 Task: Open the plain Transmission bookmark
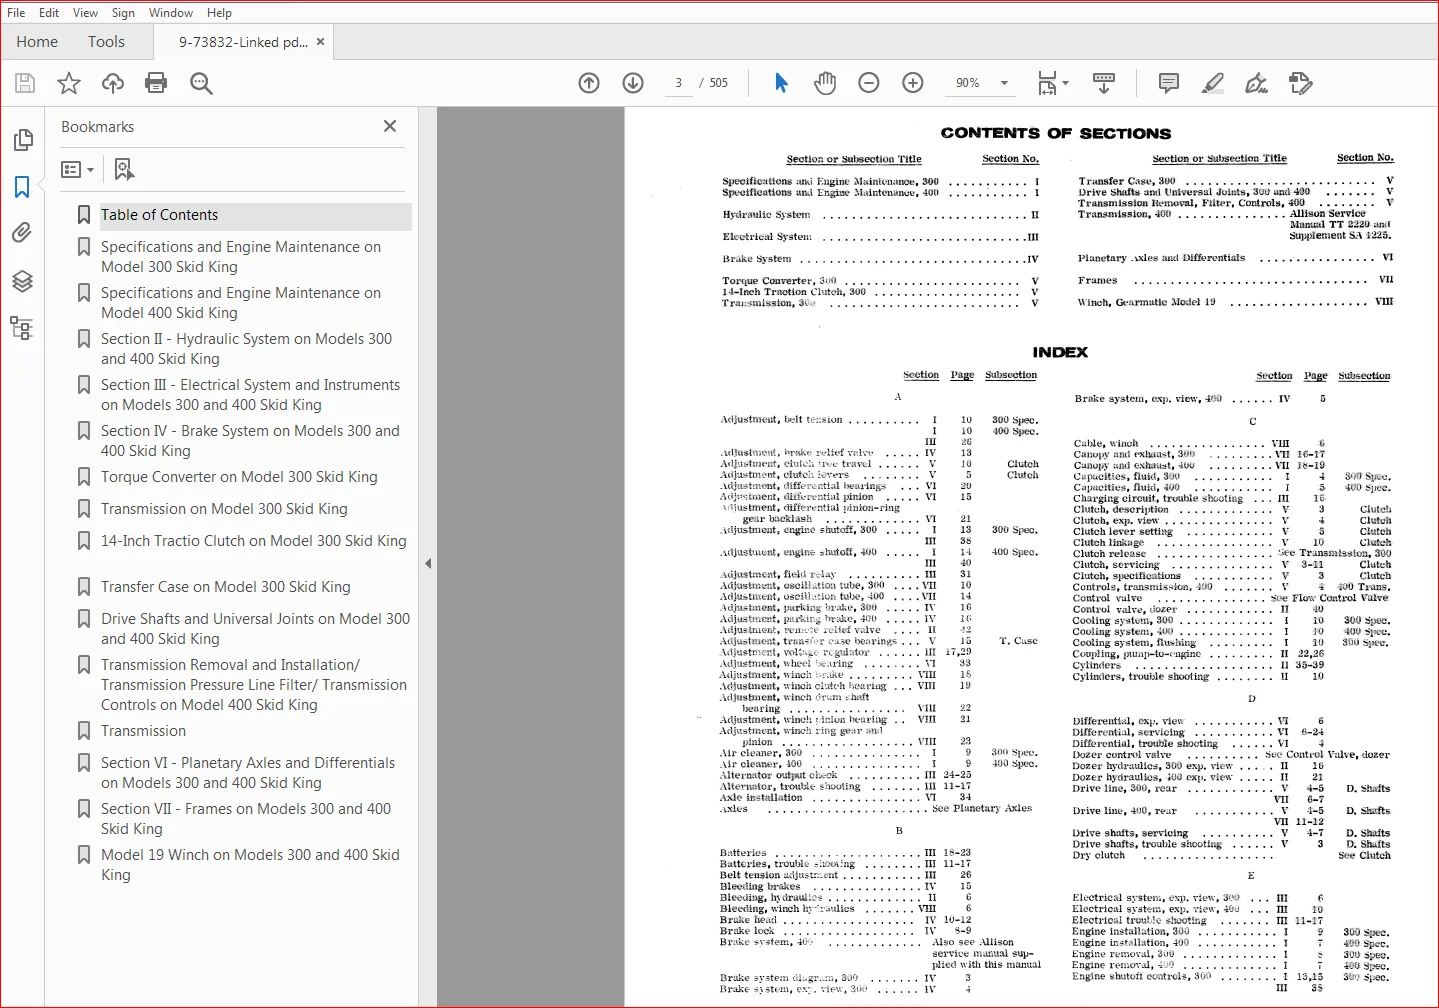tap(143, 731)
